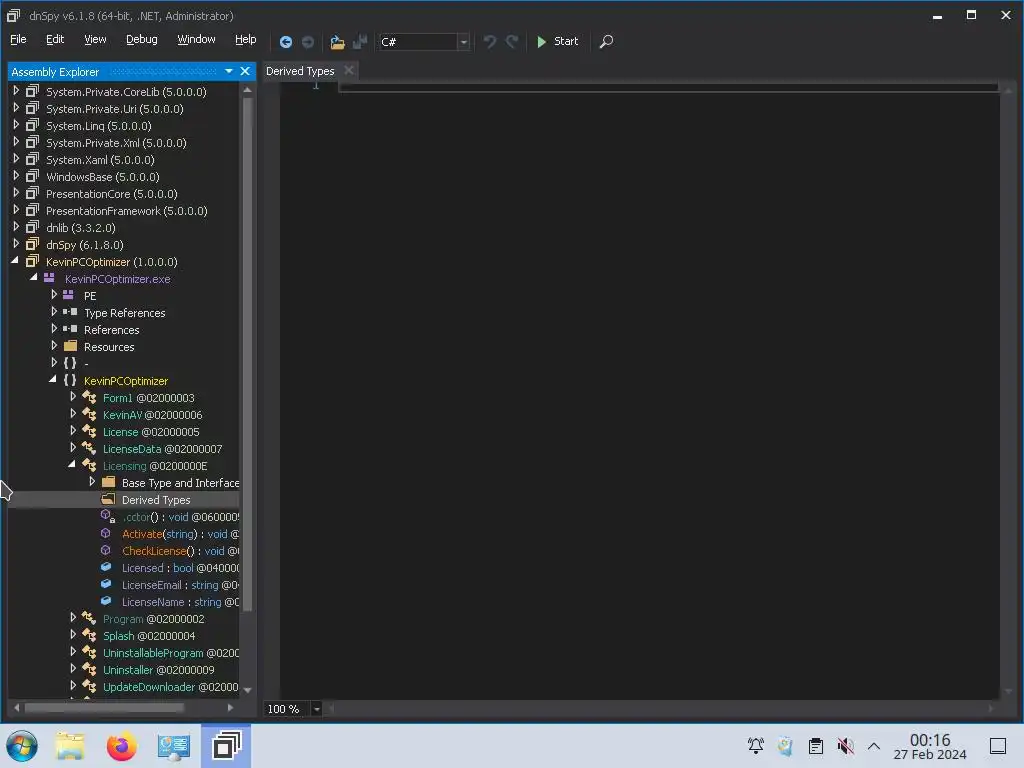Select System.Private.Uri assembly icon
Image resolution: width=1024 pixels, height=768 pixels.
[32, 108]
